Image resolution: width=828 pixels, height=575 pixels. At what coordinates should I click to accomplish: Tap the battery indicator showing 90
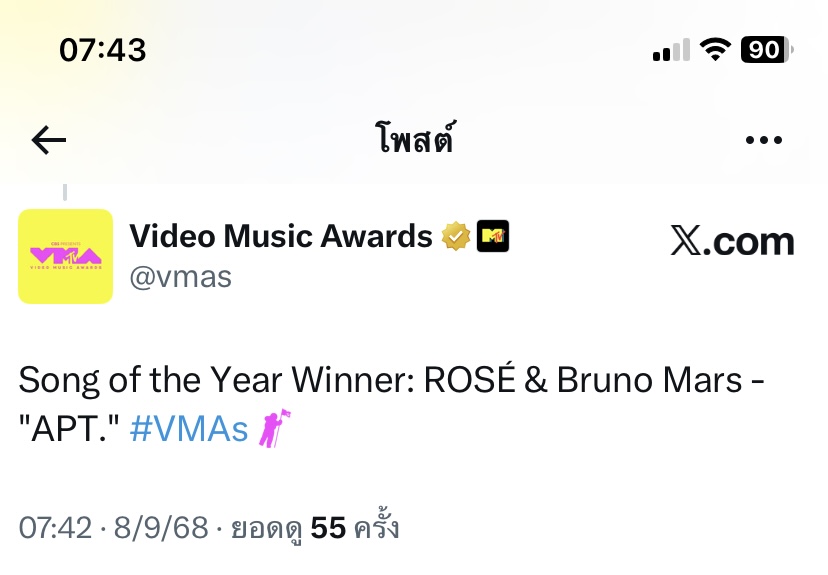767,50
